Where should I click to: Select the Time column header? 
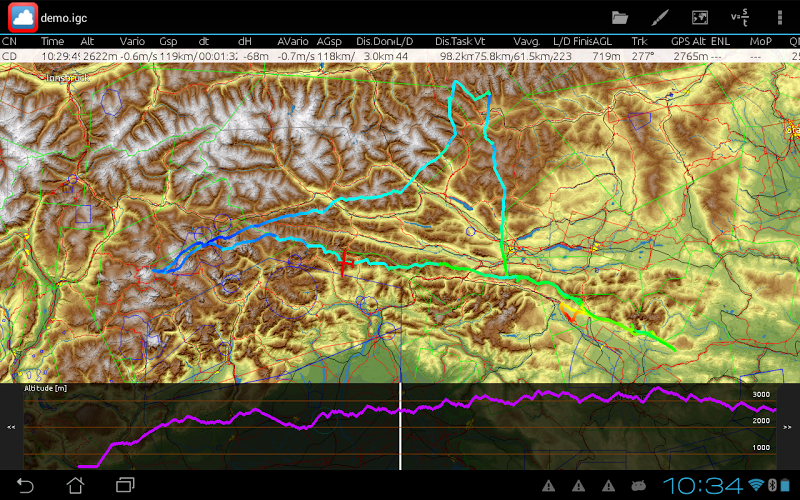click(52, 41)
